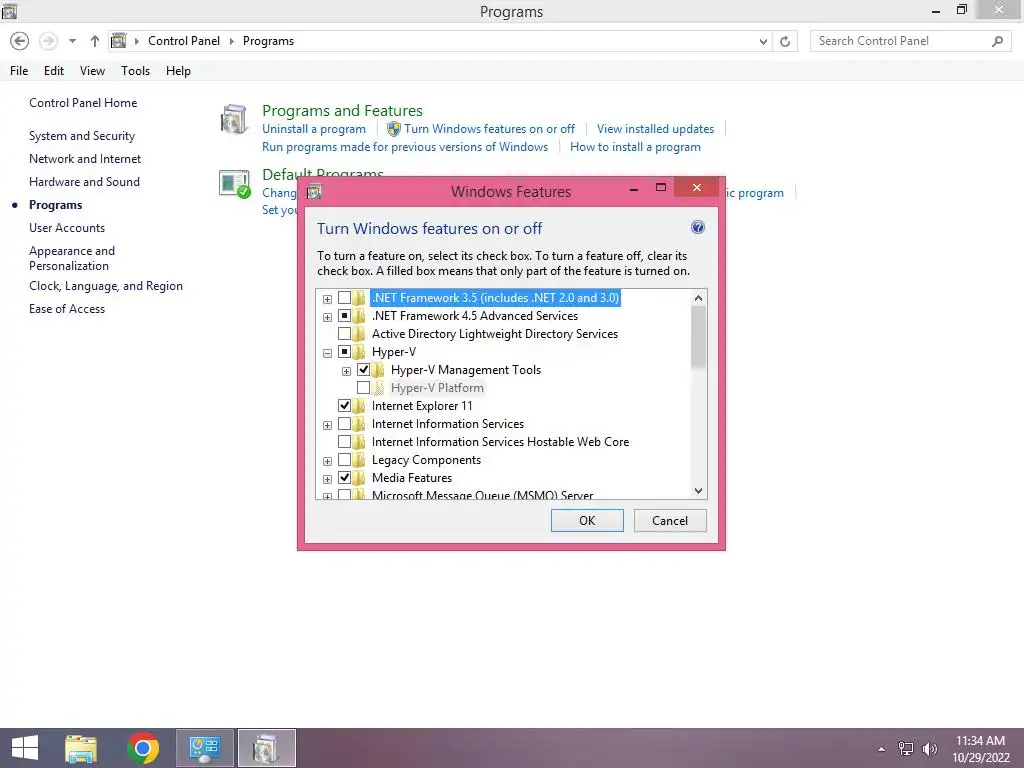Open the Tools menu

pyautogui.click(x=135, y=71)
